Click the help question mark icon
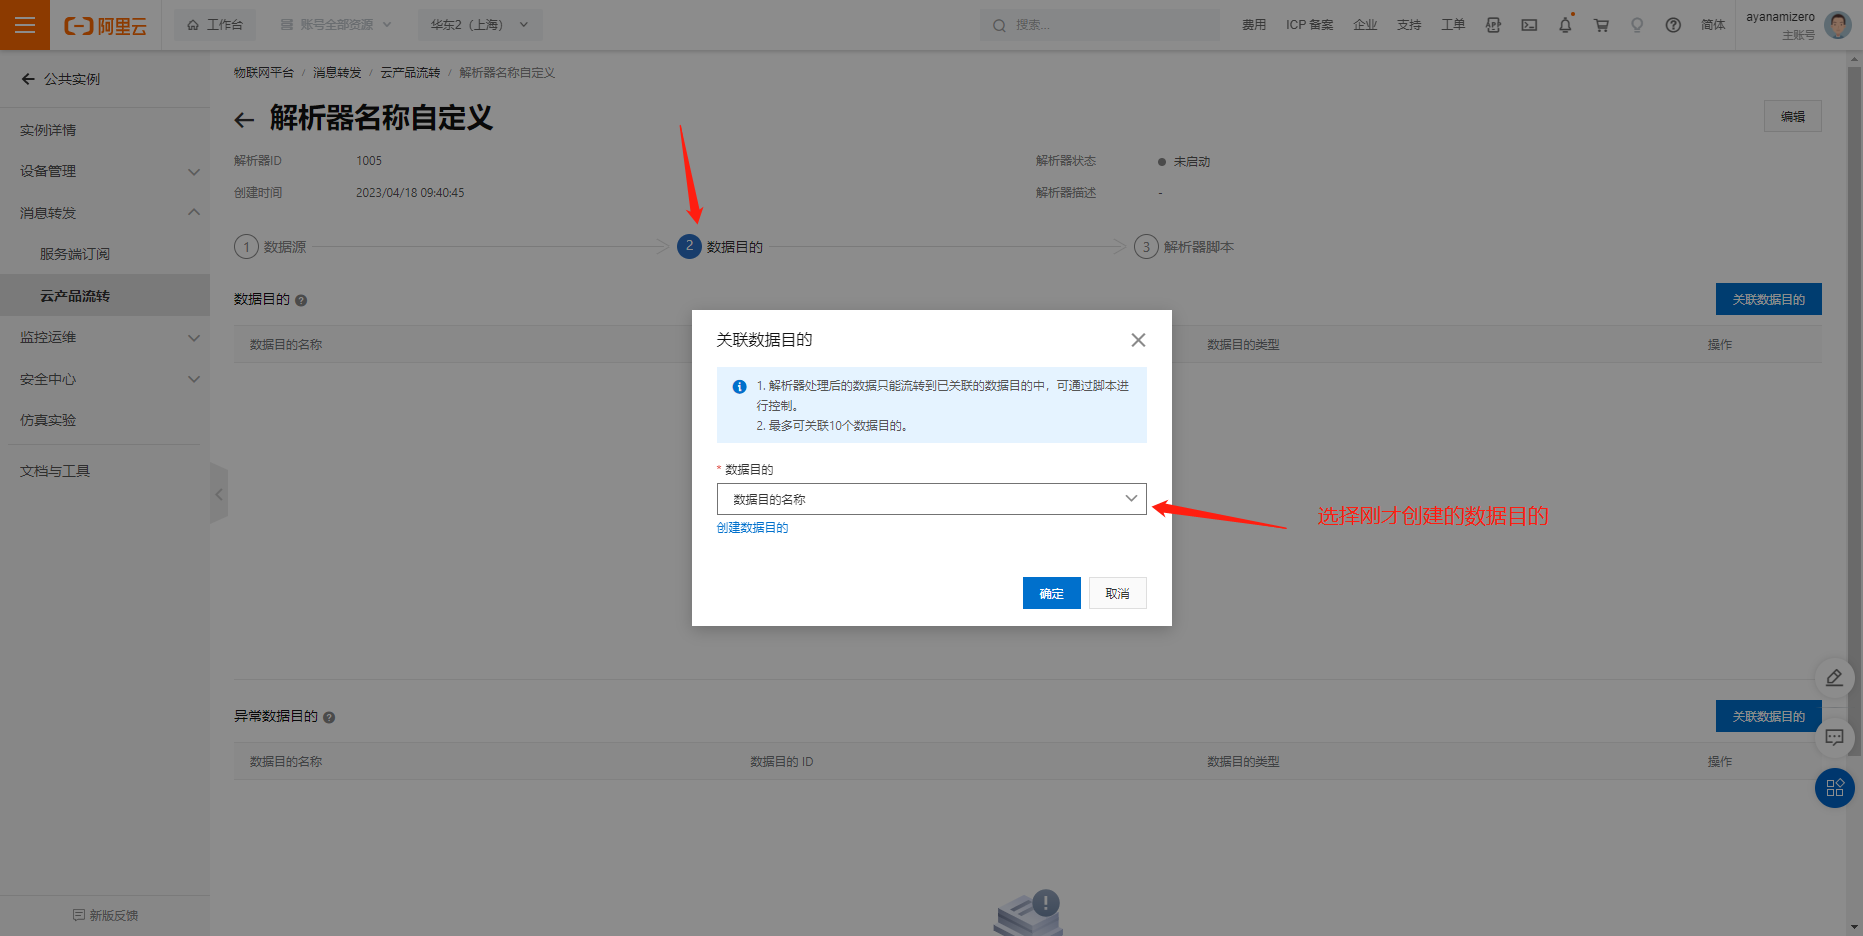 (1673, 25)
